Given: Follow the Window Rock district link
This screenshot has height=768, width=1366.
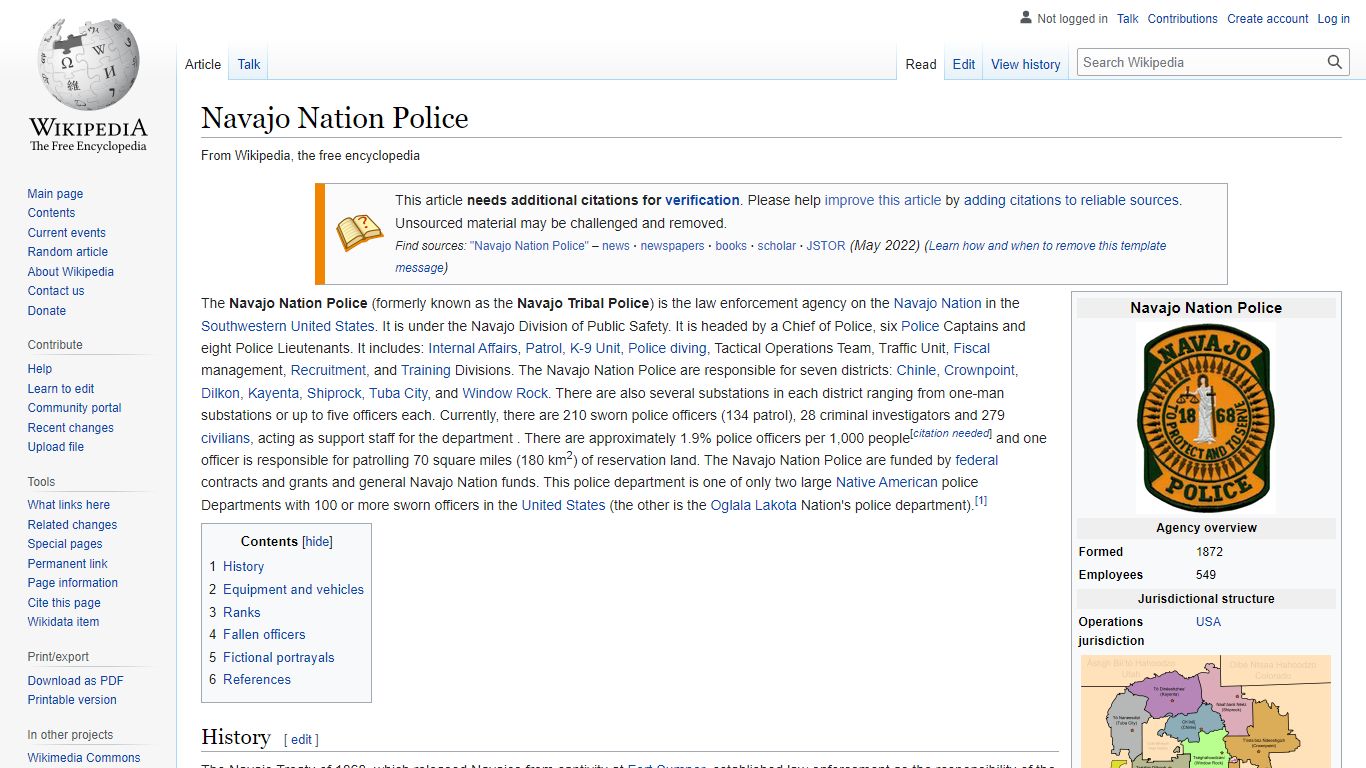Looking at the screenshot, I should click(x=505, y=393).
